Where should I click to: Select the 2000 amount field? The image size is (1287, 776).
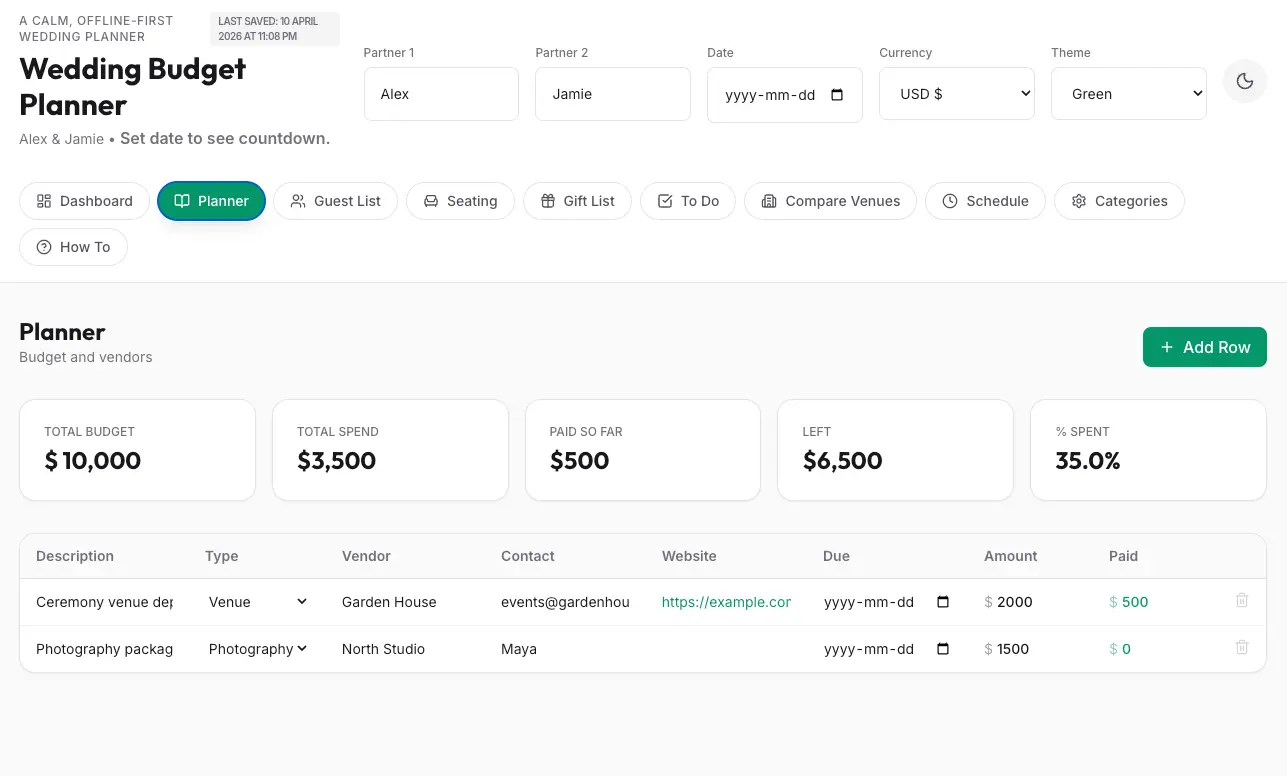(x=1030, y=602)
